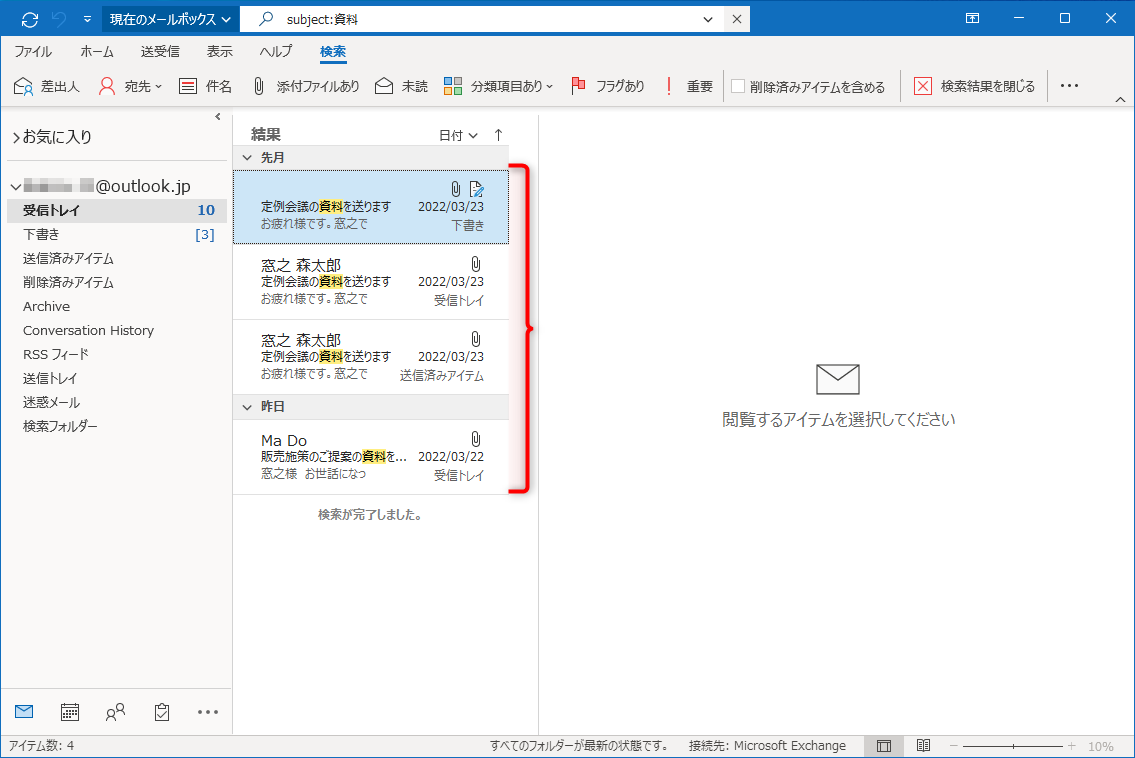
Task: Clear the search query with the X
Action: click(737, 18)
